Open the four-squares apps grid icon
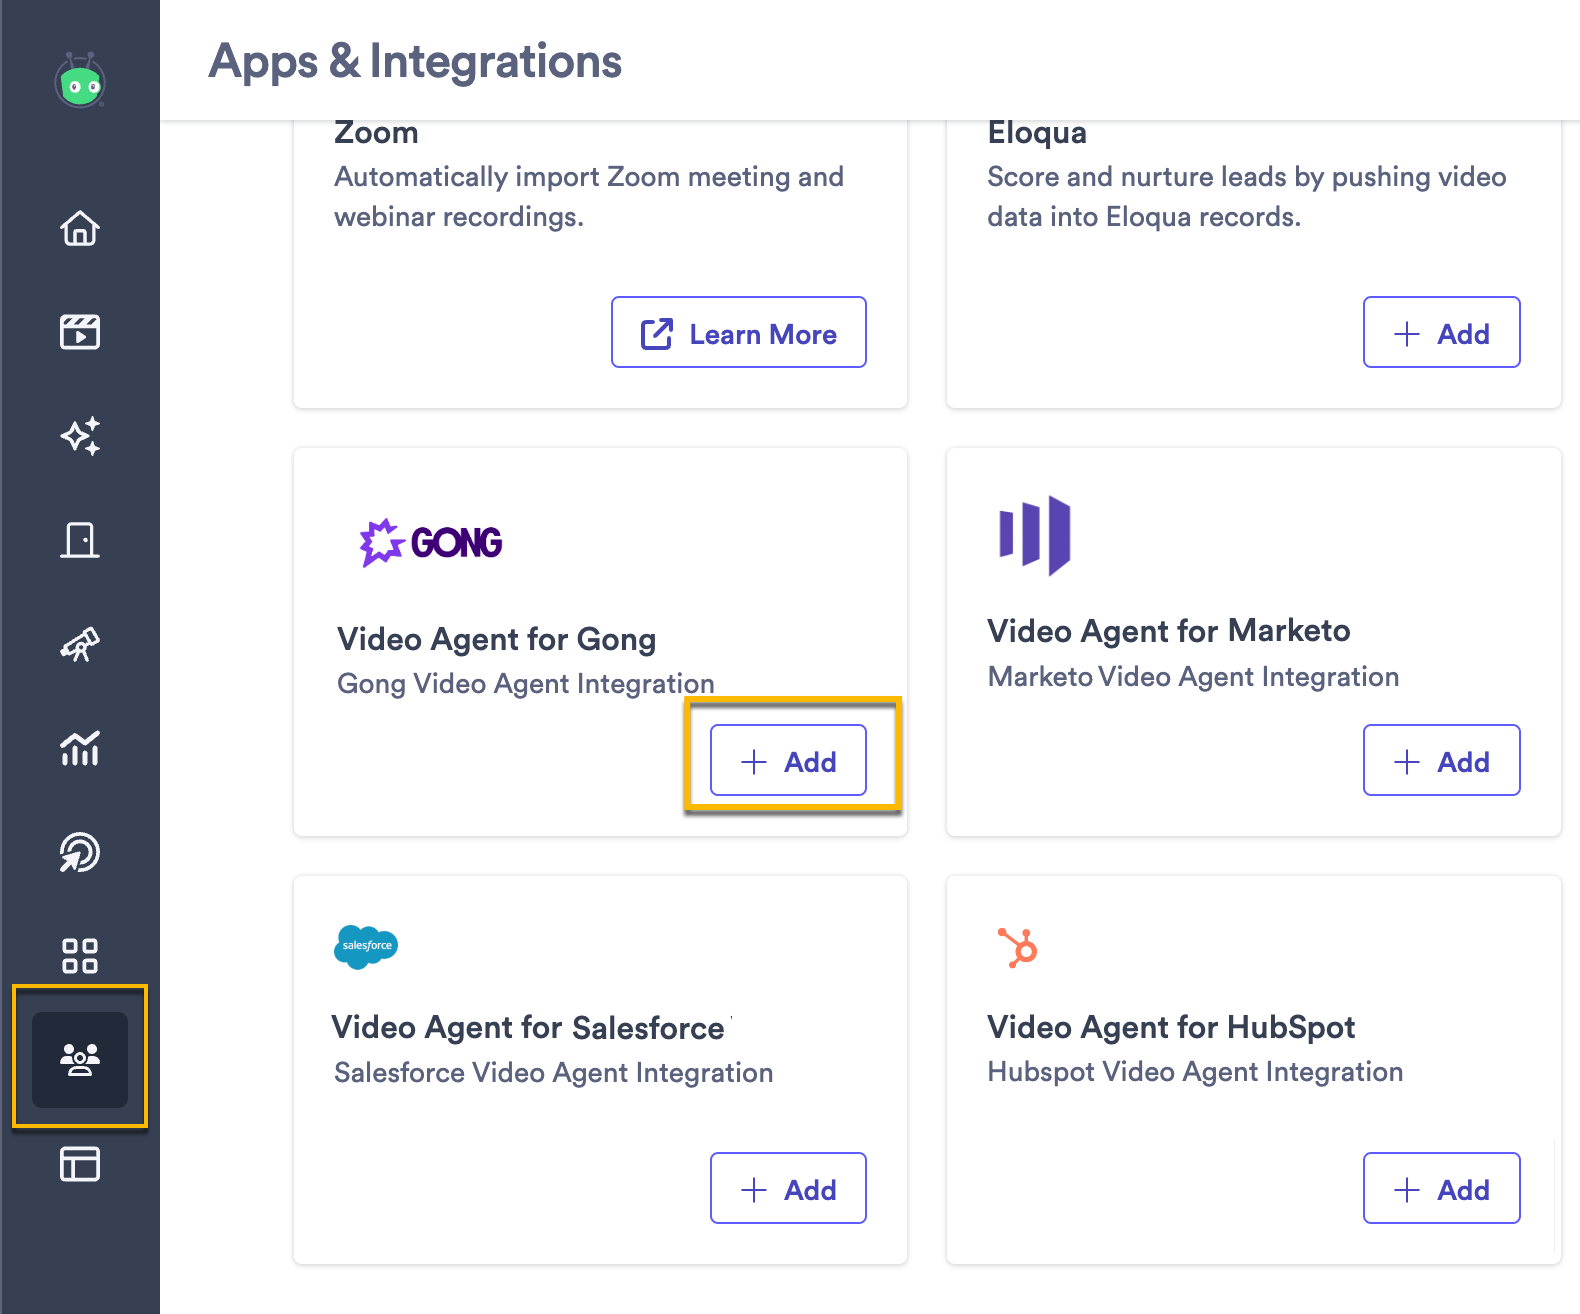The width and height of the screenshot is (1580, 1314). (80, 955)
